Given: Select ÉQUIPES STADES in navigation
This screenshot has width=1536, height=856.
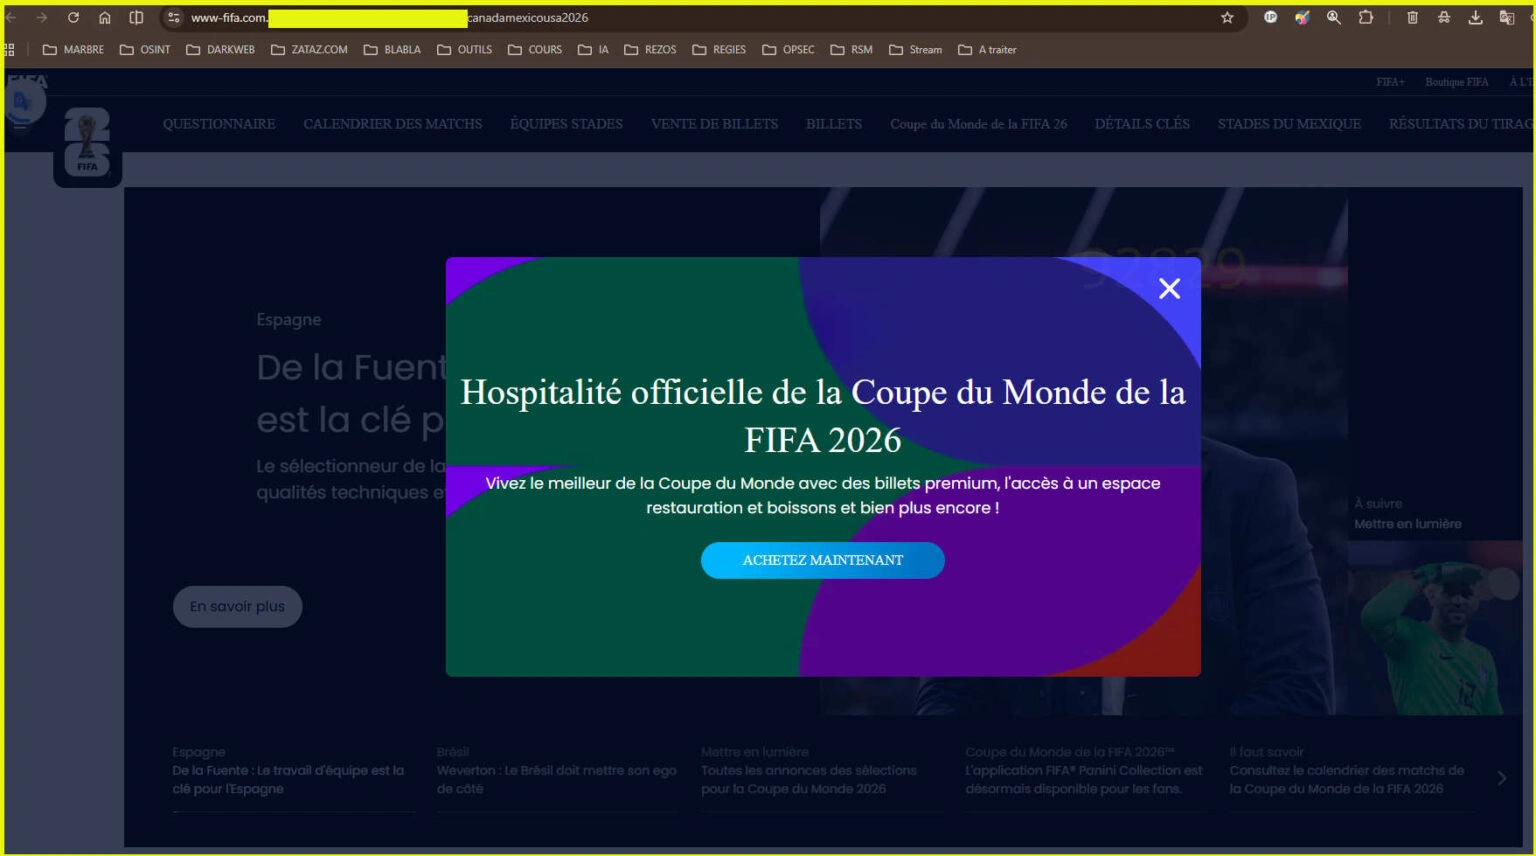Looking at the screenshot, I should pyautogui.click(x=566, y=124).
